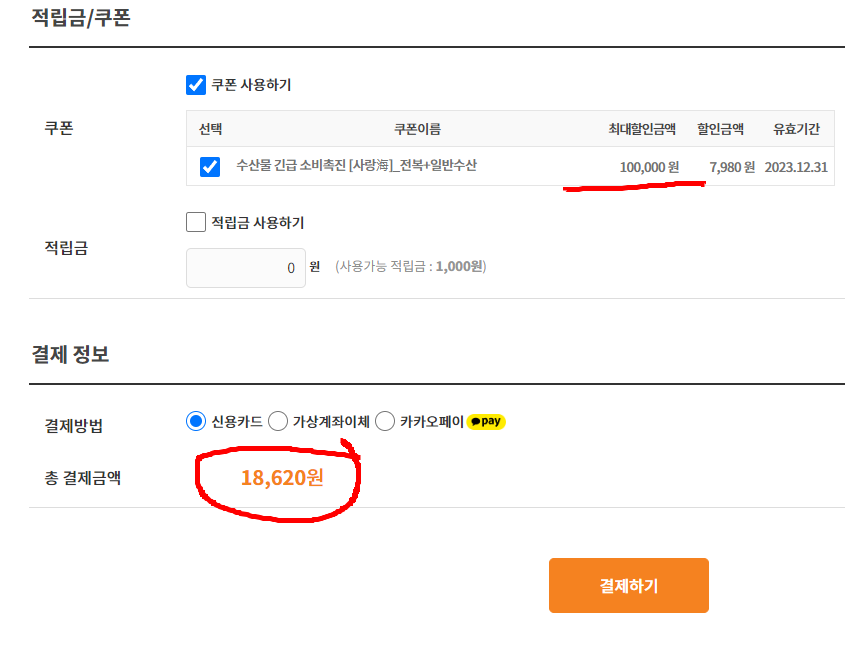Image resolution: width=851 pixels, height=650 pixels.
Task: Click the yellow KakaoPay badge icon
Action: point(486,422)
